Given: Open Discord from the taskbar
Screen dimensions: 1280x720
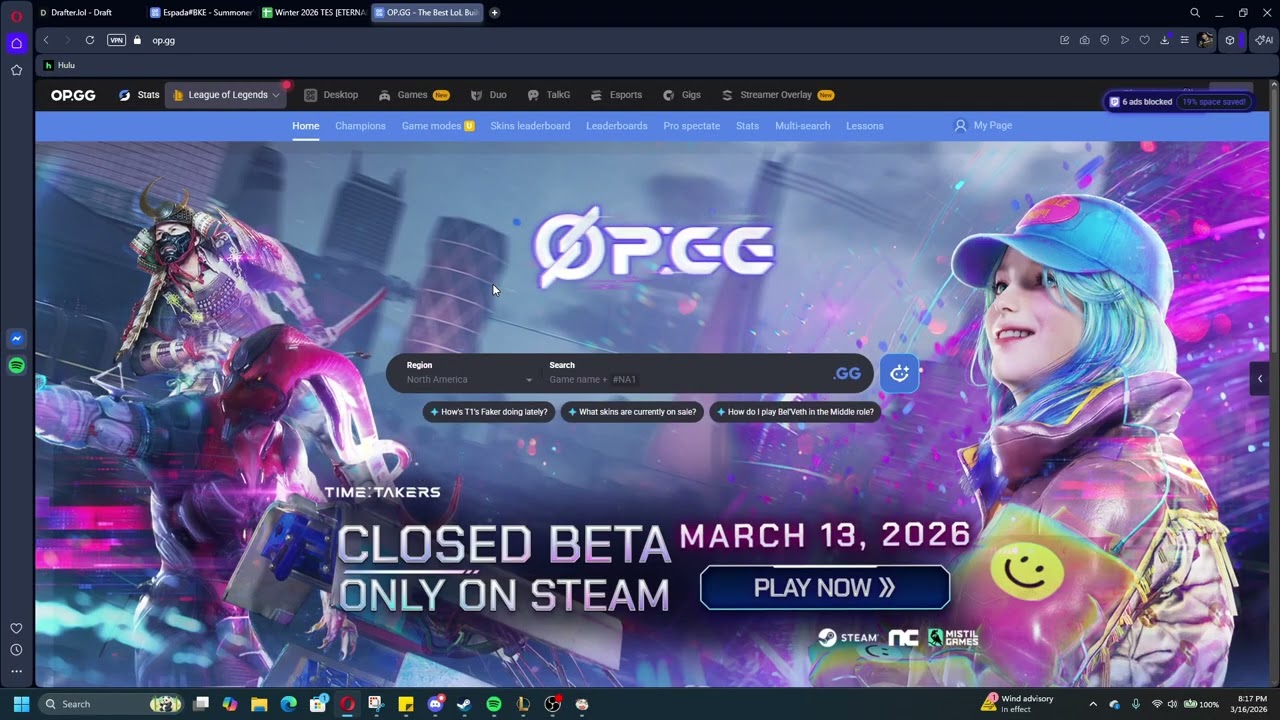Looking at the screenshot, I should (x=435, y=704).
